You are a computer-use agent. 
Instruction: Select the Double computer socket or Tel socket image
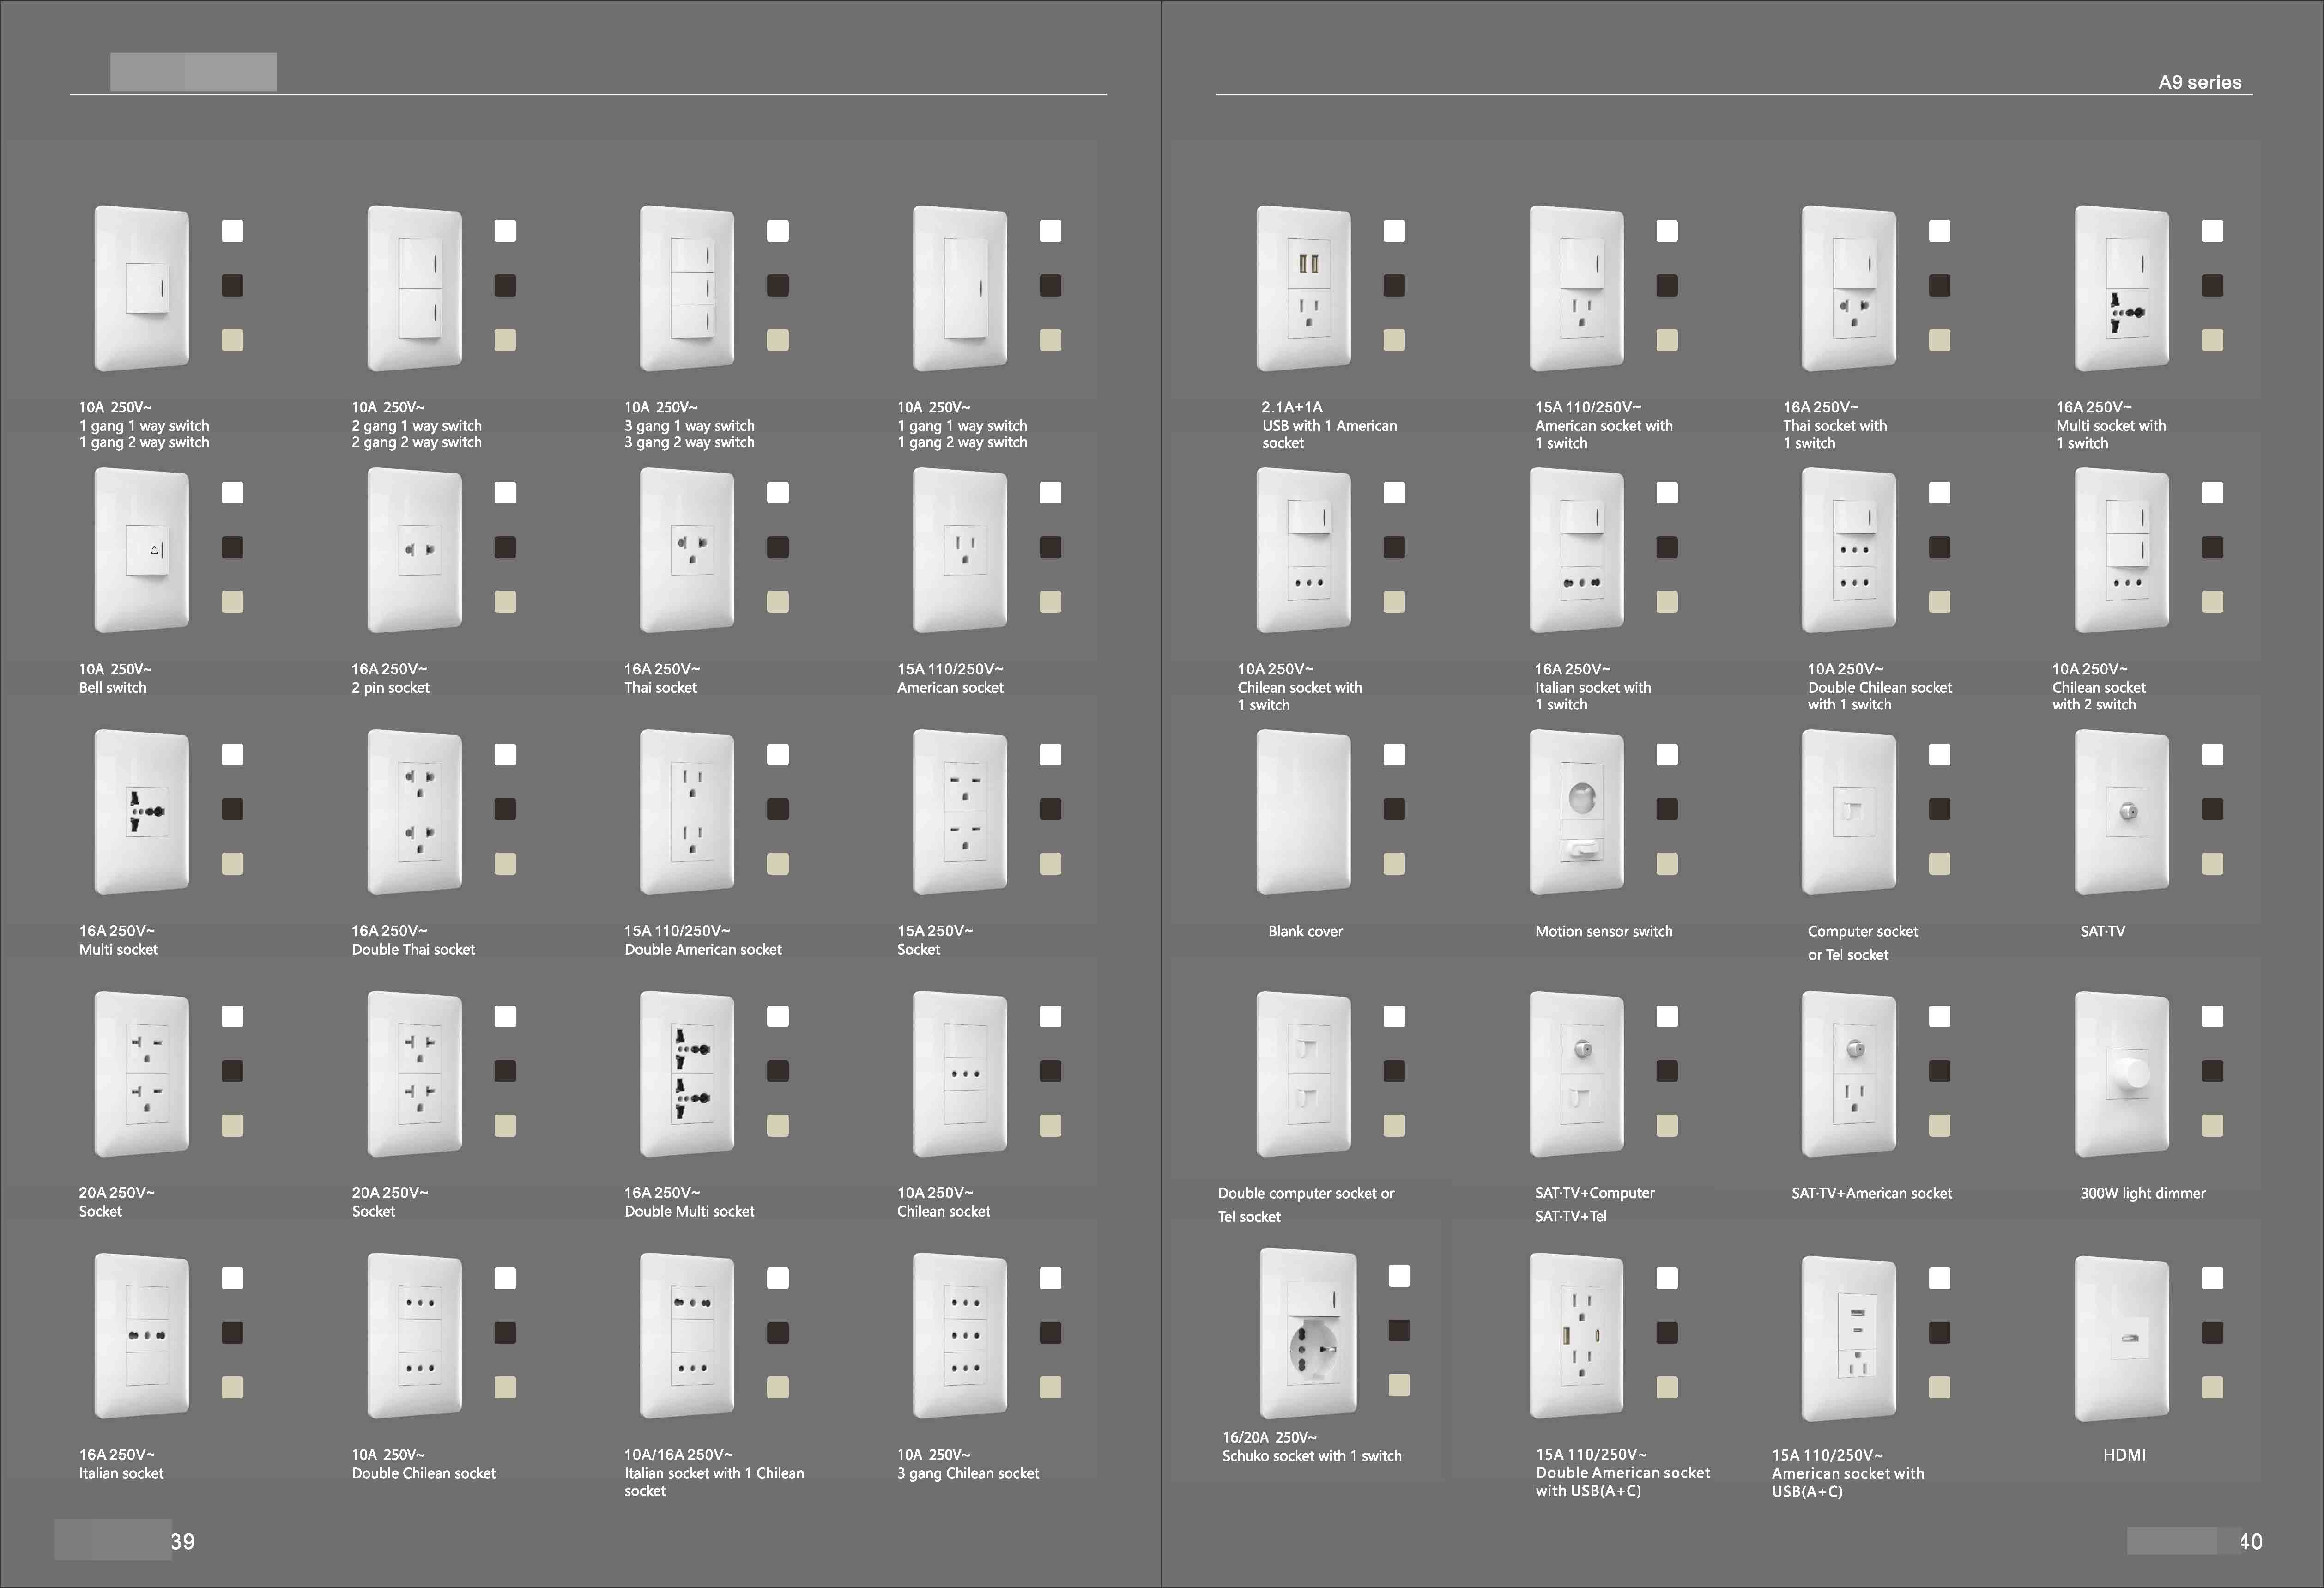point(1303,1074)
